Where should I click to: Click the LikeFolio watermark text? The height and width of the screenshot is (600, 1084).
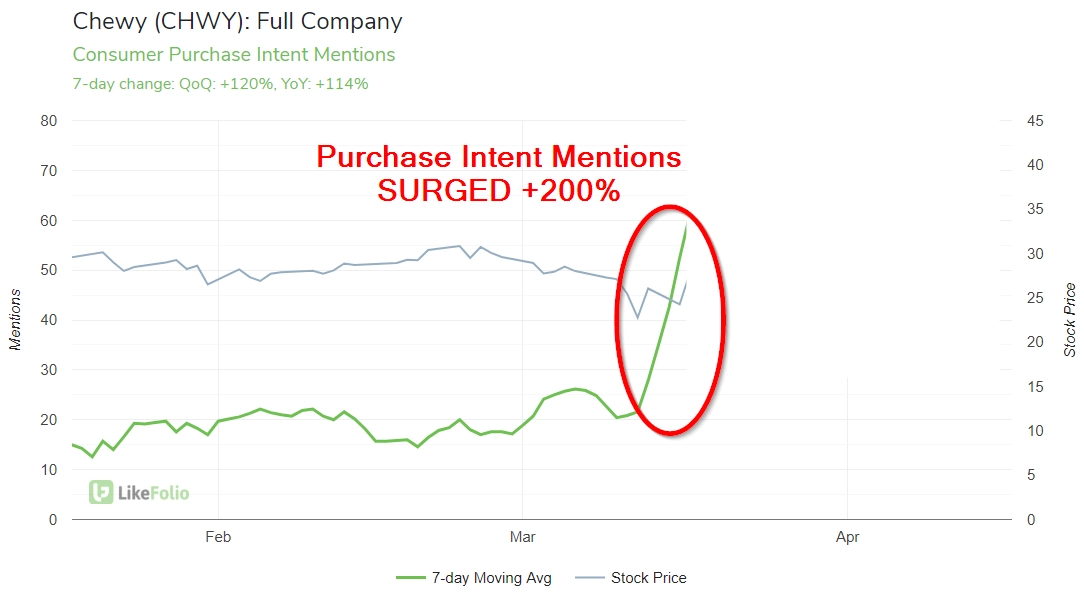pyautogui.click(x=153, y=493)
